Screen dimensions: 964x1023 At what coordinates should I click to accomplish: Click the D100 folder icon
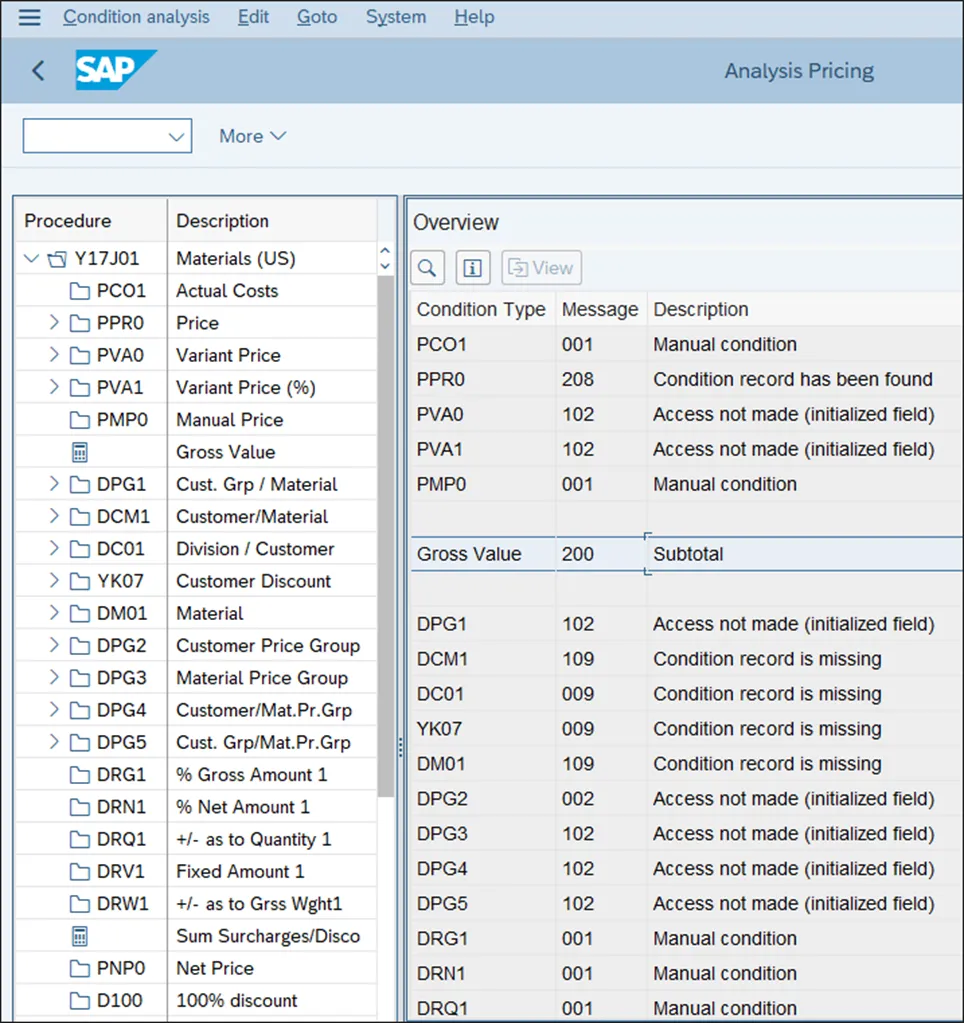click(x=80, y=1000)
